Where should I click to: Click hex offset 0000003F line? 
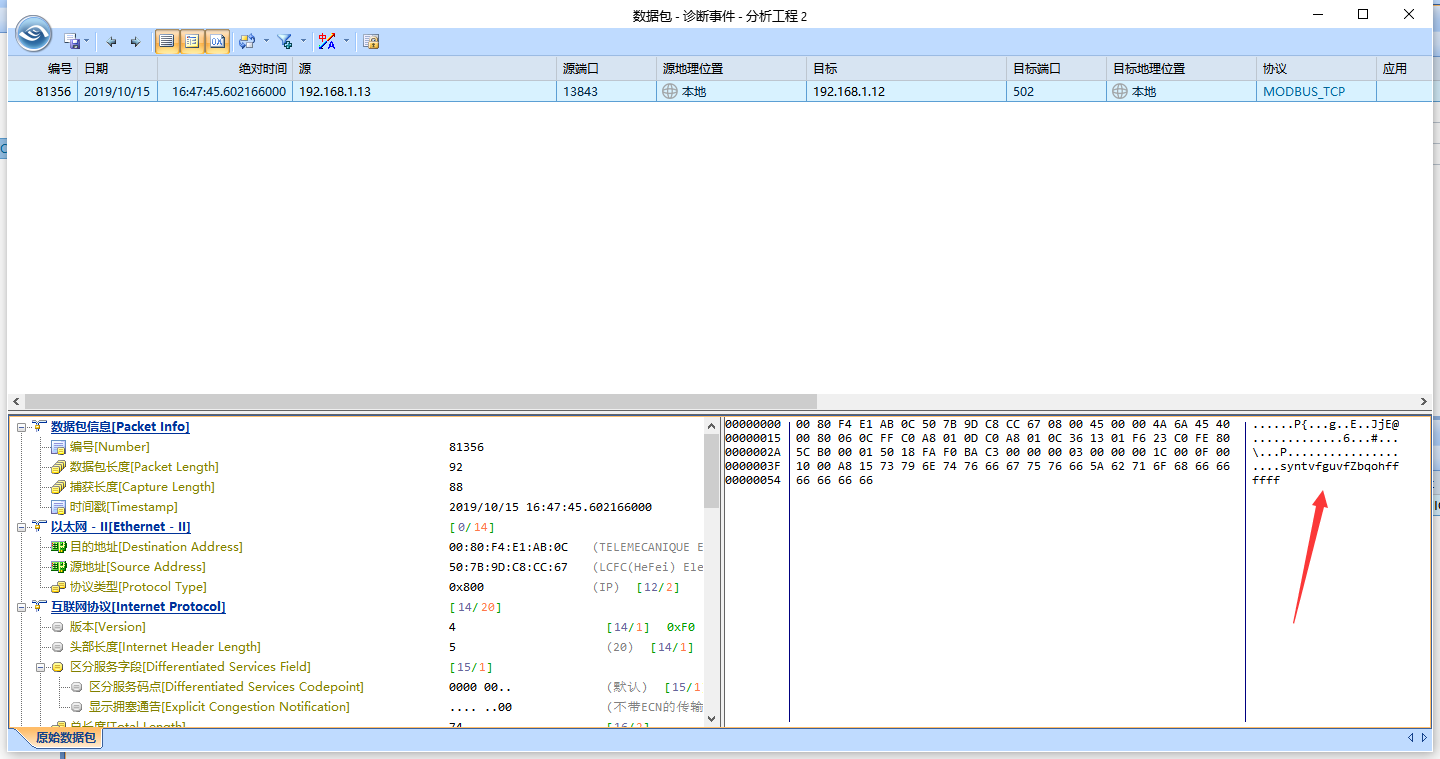click(753, 466)
